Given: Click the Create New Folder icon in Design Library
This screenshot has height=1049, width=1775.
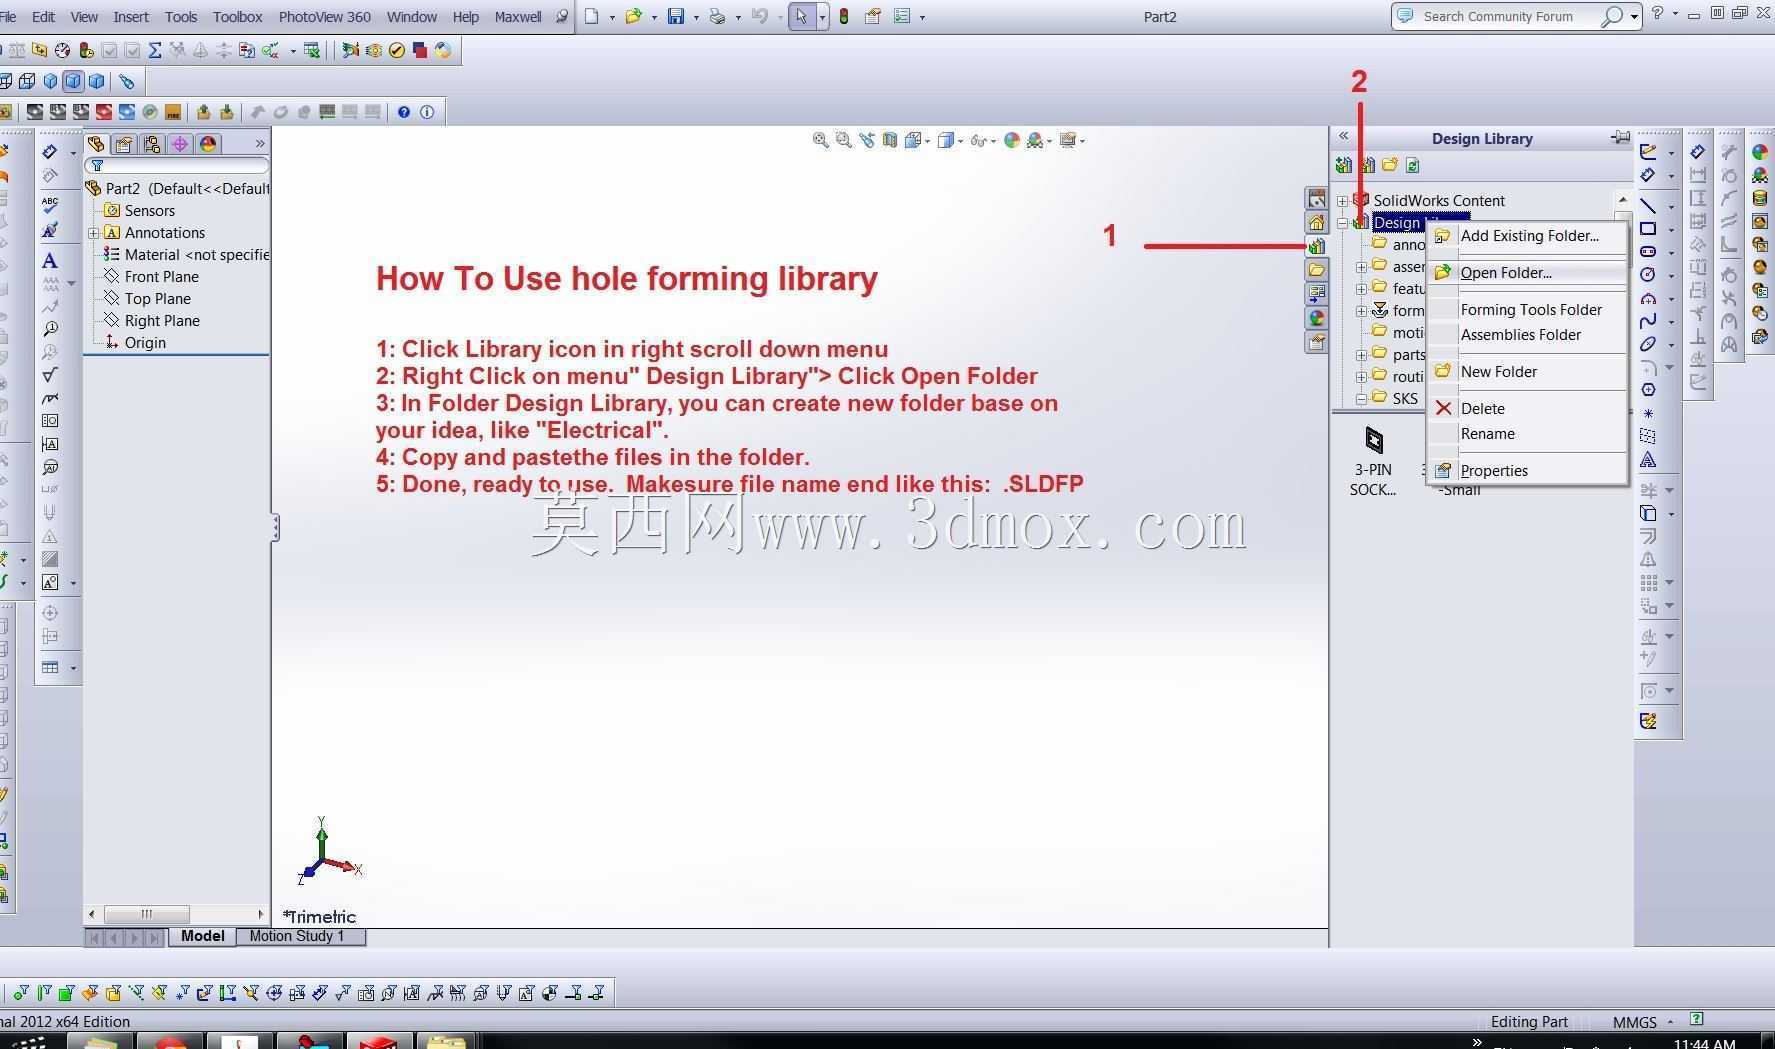Looking at the screenshot, I should tap(1390, 165).
